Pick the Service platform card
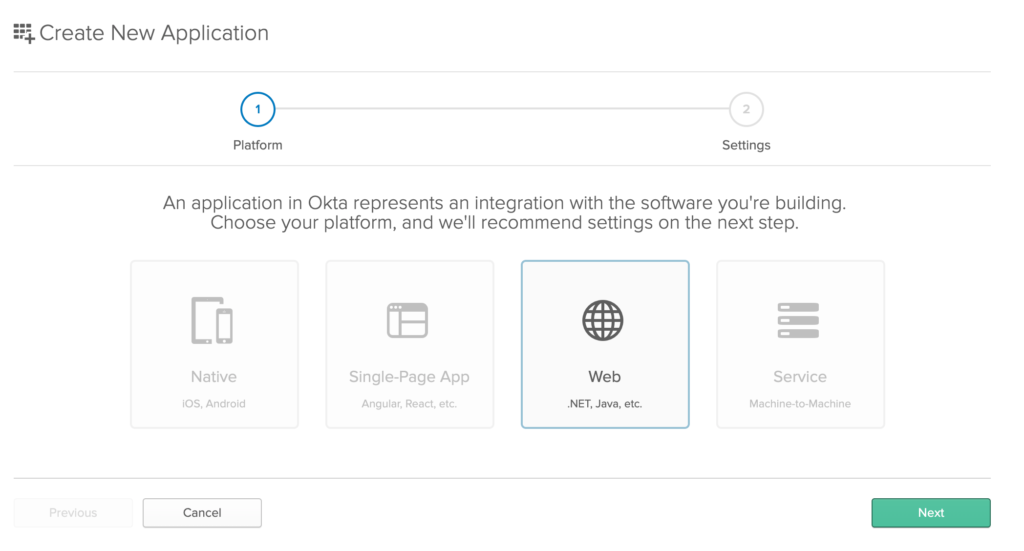 800,345
